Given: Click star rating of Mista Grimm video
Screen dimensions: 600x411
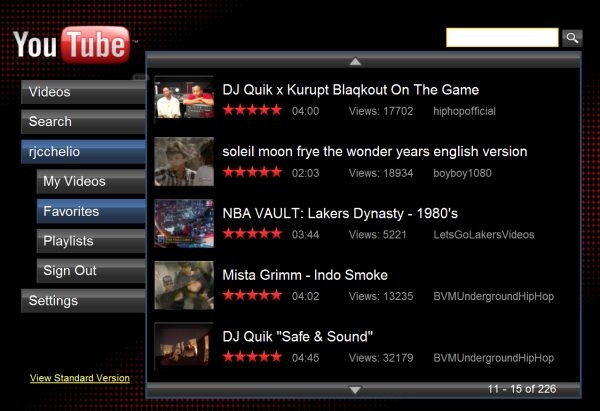Looking at the screenshot, I should pos(252,295).
